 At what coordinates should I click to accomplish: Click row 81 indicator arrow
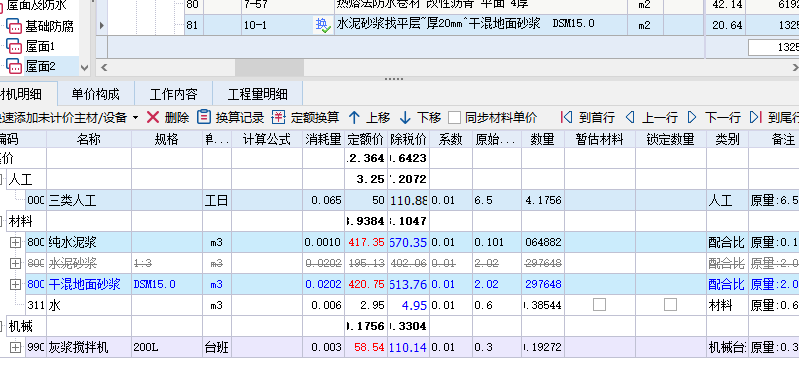102,24
